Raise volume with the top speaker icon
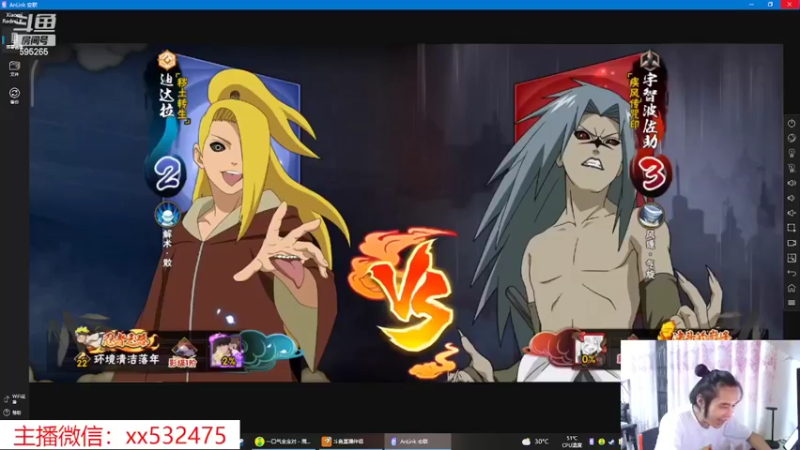The height and width of the screenshot is (450, 800). 791,183
